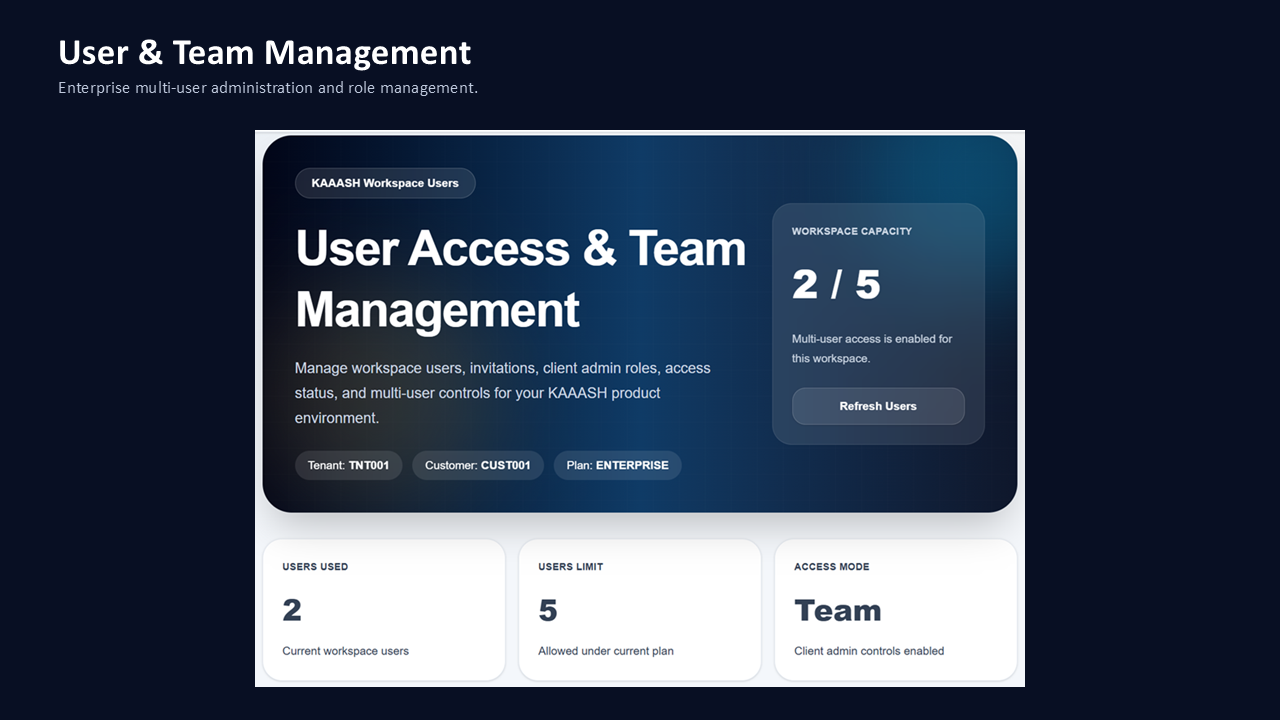Screen dimensions: 1280x720
Task: Click the 'Manage workspace users, invitations' description
Action: [x=503, y=393]
